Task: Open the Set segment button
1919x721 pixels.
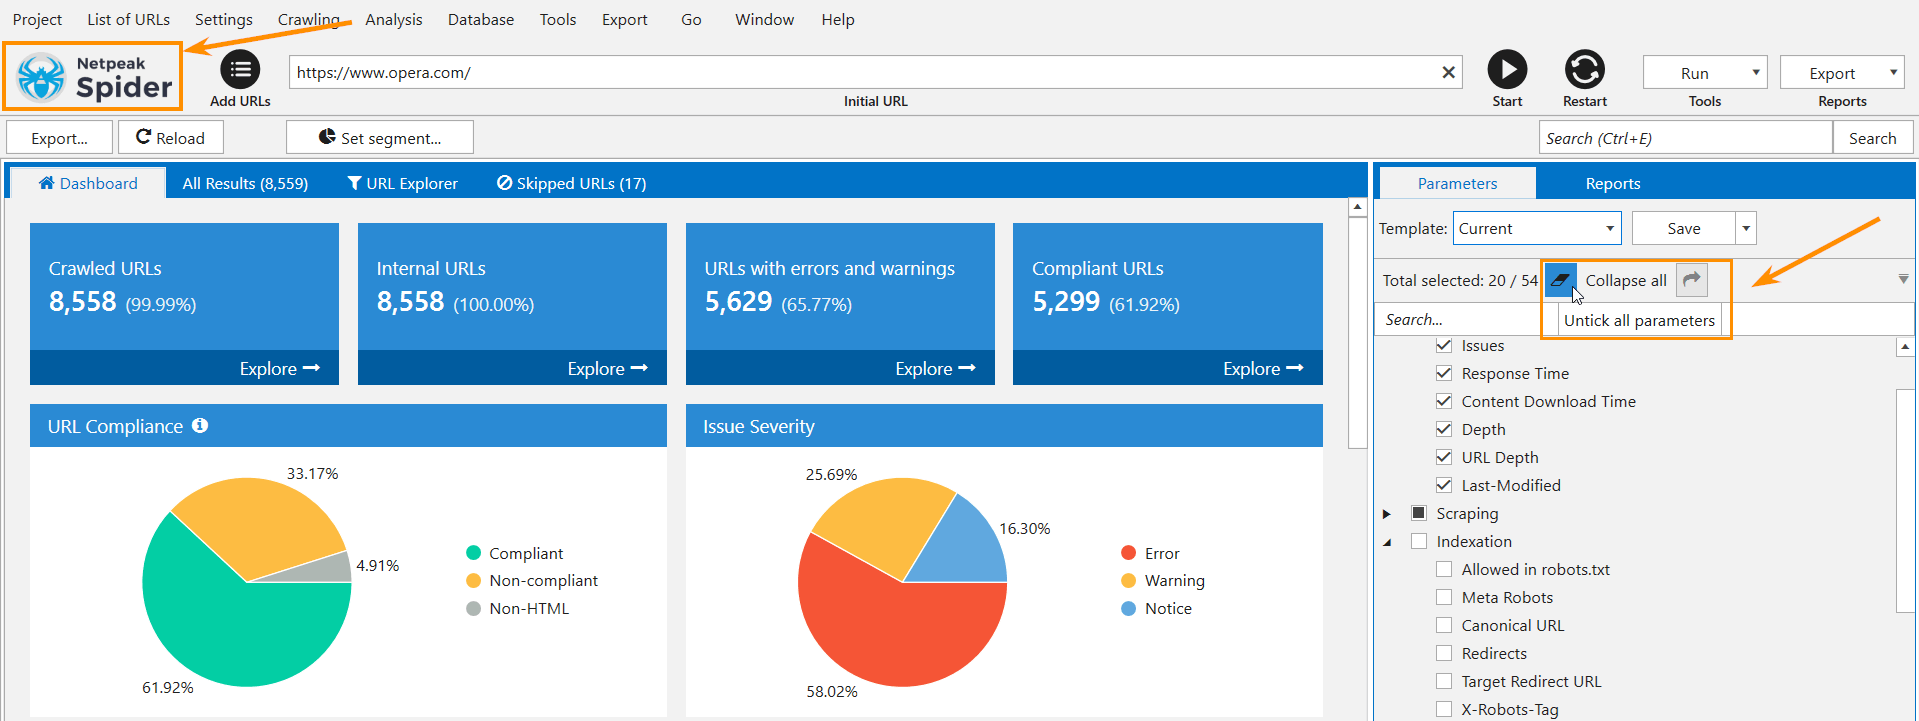Action: click(380, 138)
